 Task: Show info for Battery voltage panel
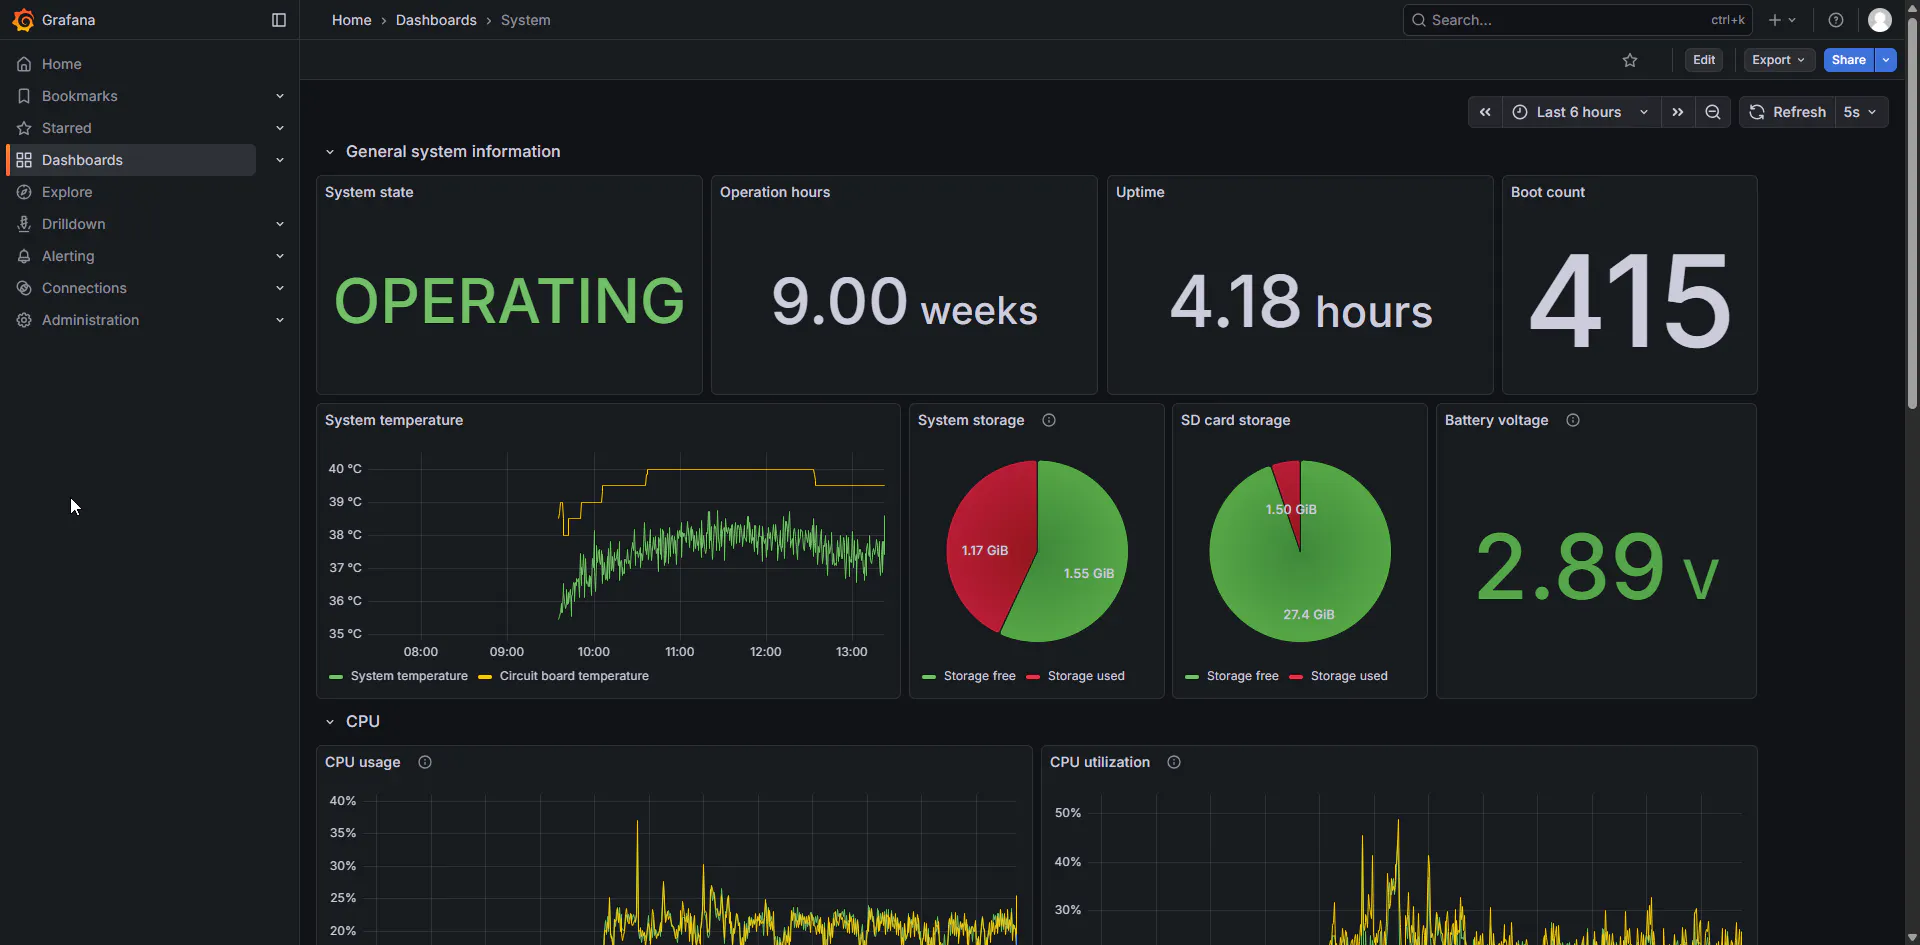[1573, 420]
